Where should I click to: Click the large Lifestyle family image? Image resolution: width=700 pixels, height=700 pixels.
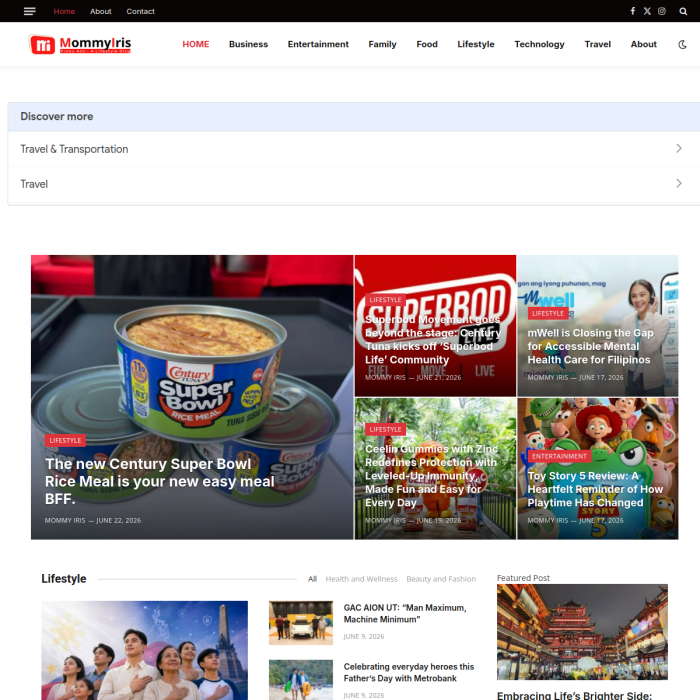pyautogui.click(x=145, y=650)
